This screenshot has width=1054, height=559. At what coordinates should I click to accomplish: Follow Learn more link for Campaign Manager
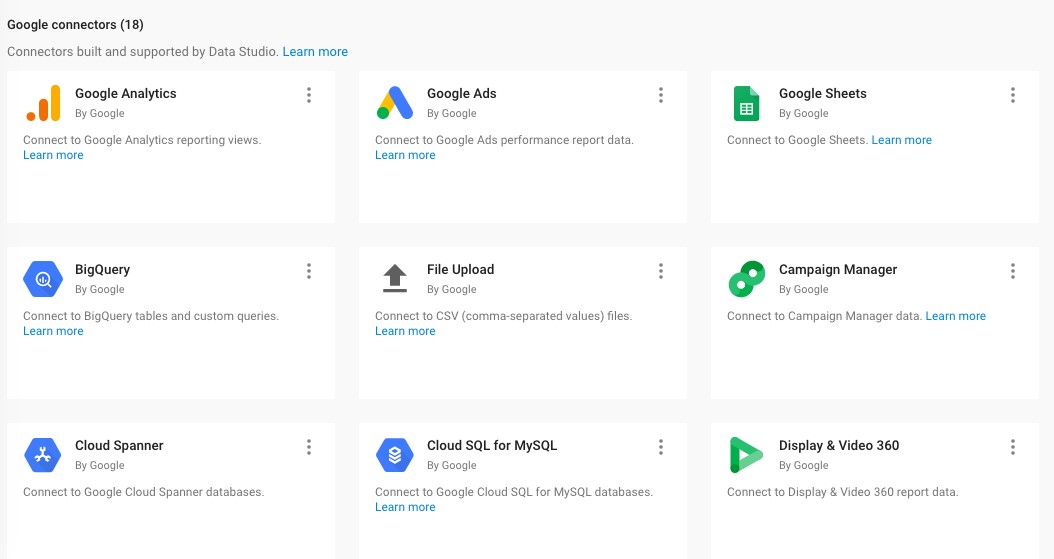pos(955,316)
